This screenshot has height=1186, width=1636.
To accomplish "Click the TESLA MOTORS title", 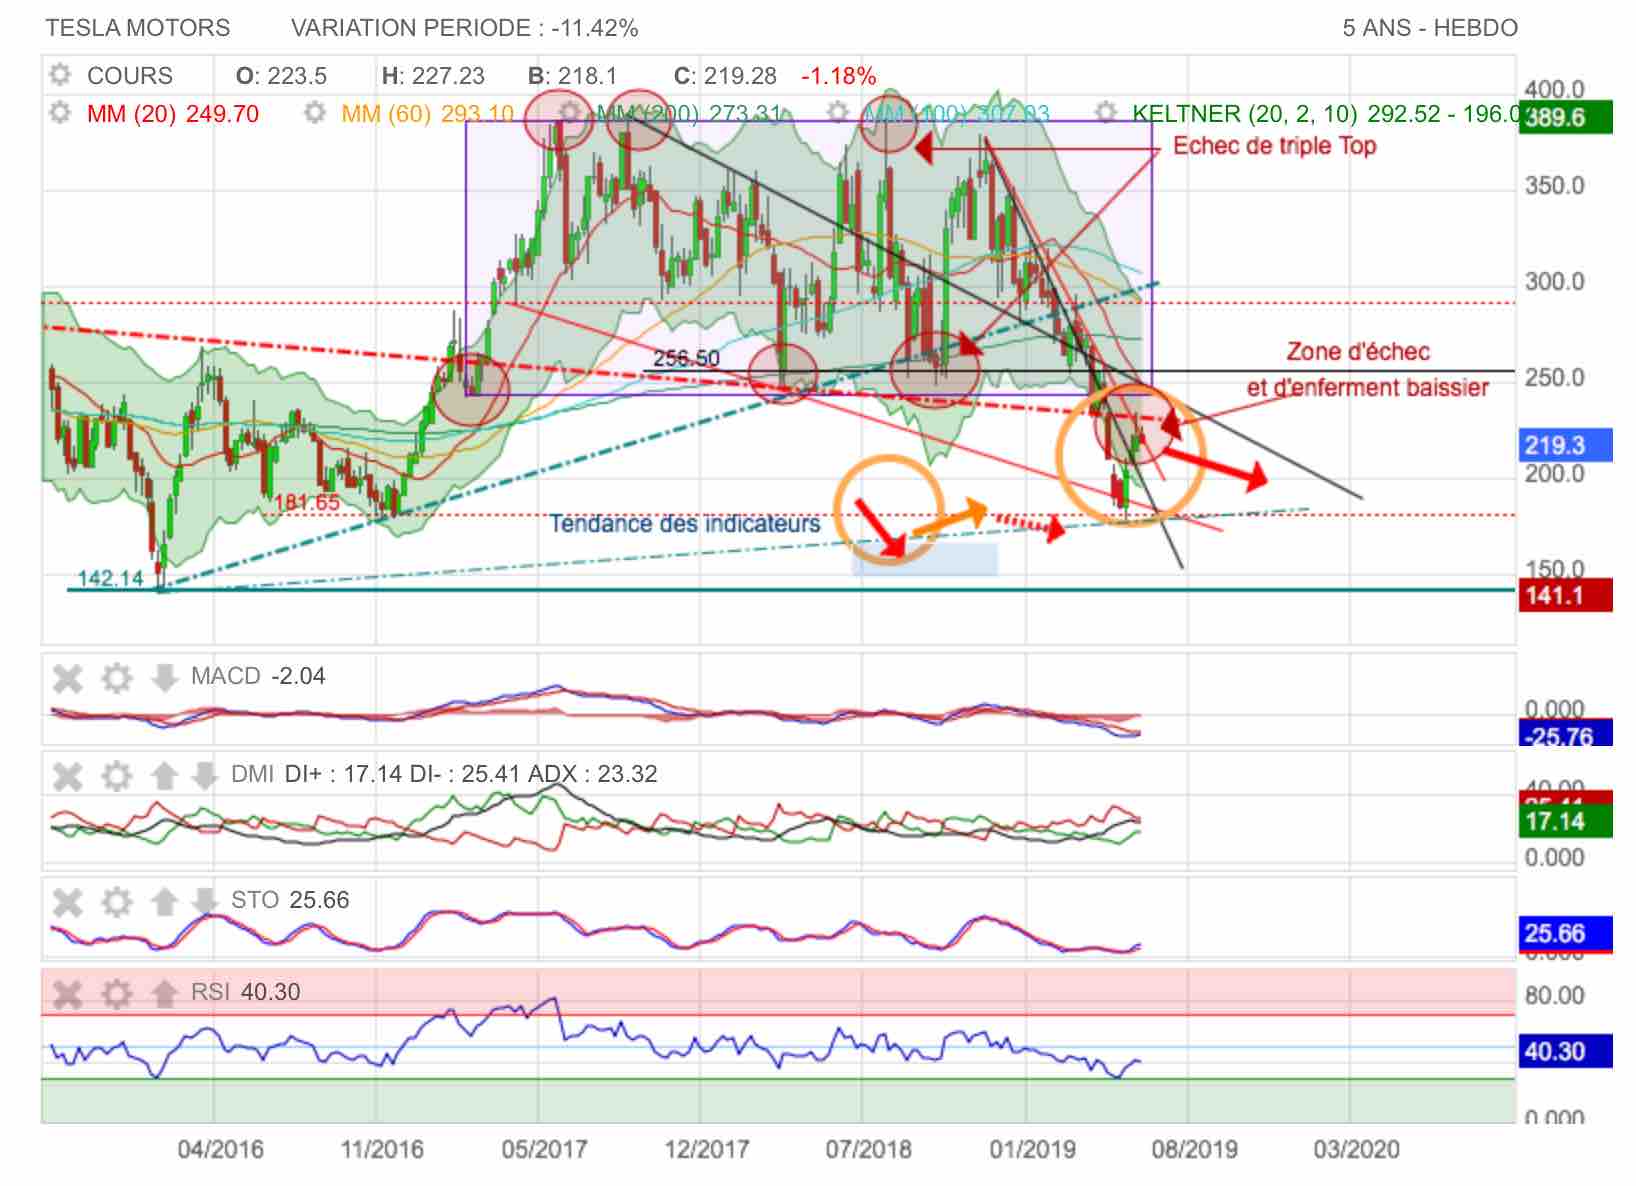I will click(x=138, y=28).
